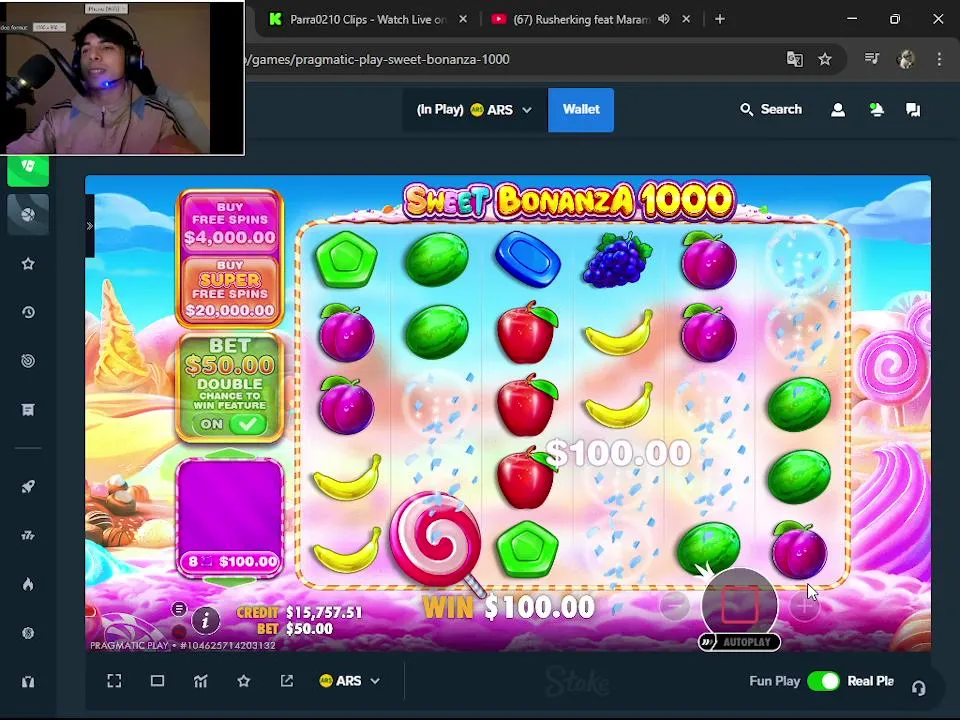Close the Rusherking YouTube tab

[686, 20]
